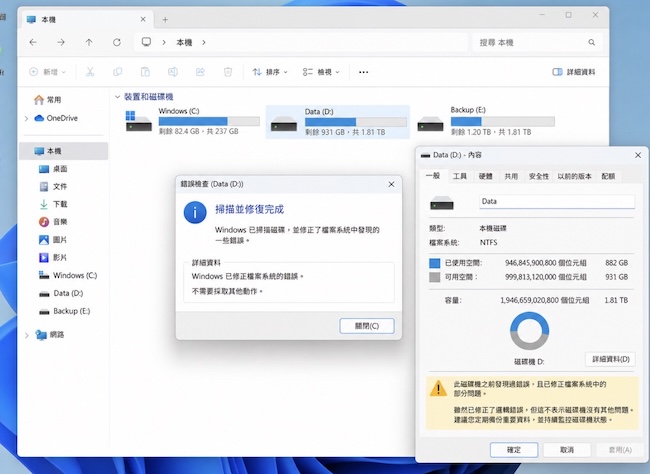Click the yellow warning triangle icon

pyautogui.click(x=438, y=389)
